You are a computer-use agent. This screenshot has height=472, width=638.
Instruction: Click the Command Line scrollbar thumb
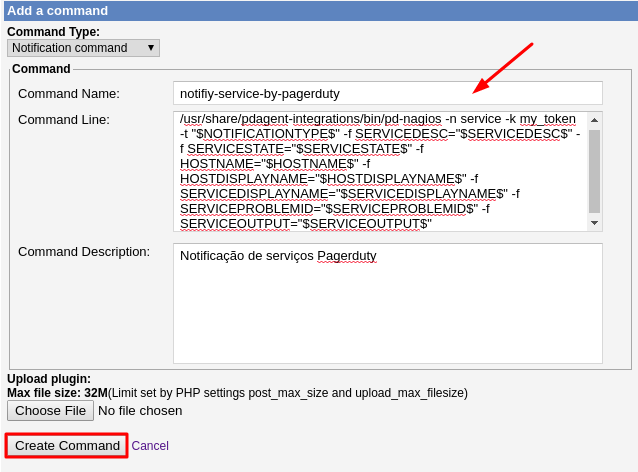pyautogui.click(x=594, y=170)
